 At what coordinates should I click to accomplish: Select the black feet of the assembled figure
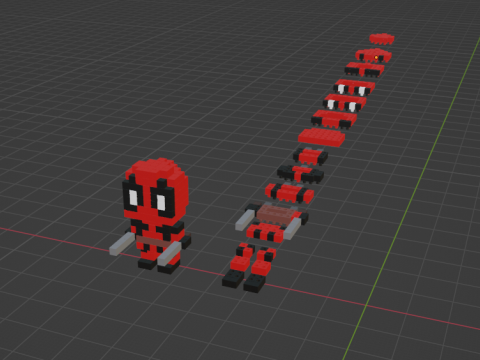tap(159, 266)
